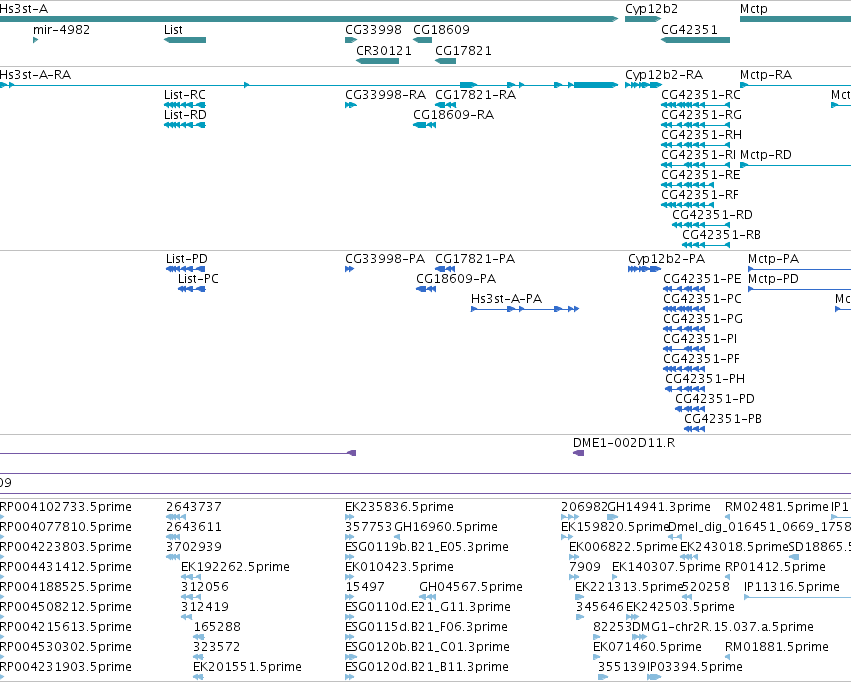Select the RP004431412.5prime EST label
This screenshot has height=682, width=851.
[x=66, y=567]
